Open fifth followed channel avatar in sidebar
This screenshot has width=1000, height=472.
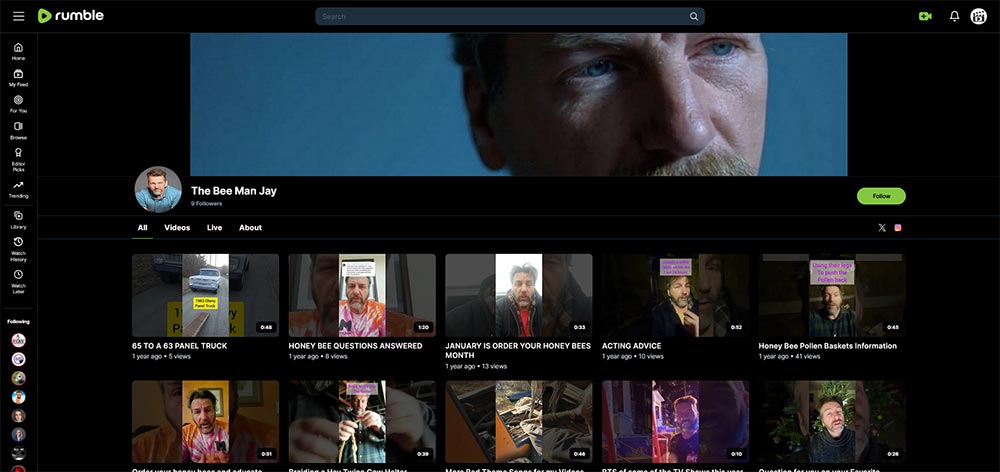[18, 416]
